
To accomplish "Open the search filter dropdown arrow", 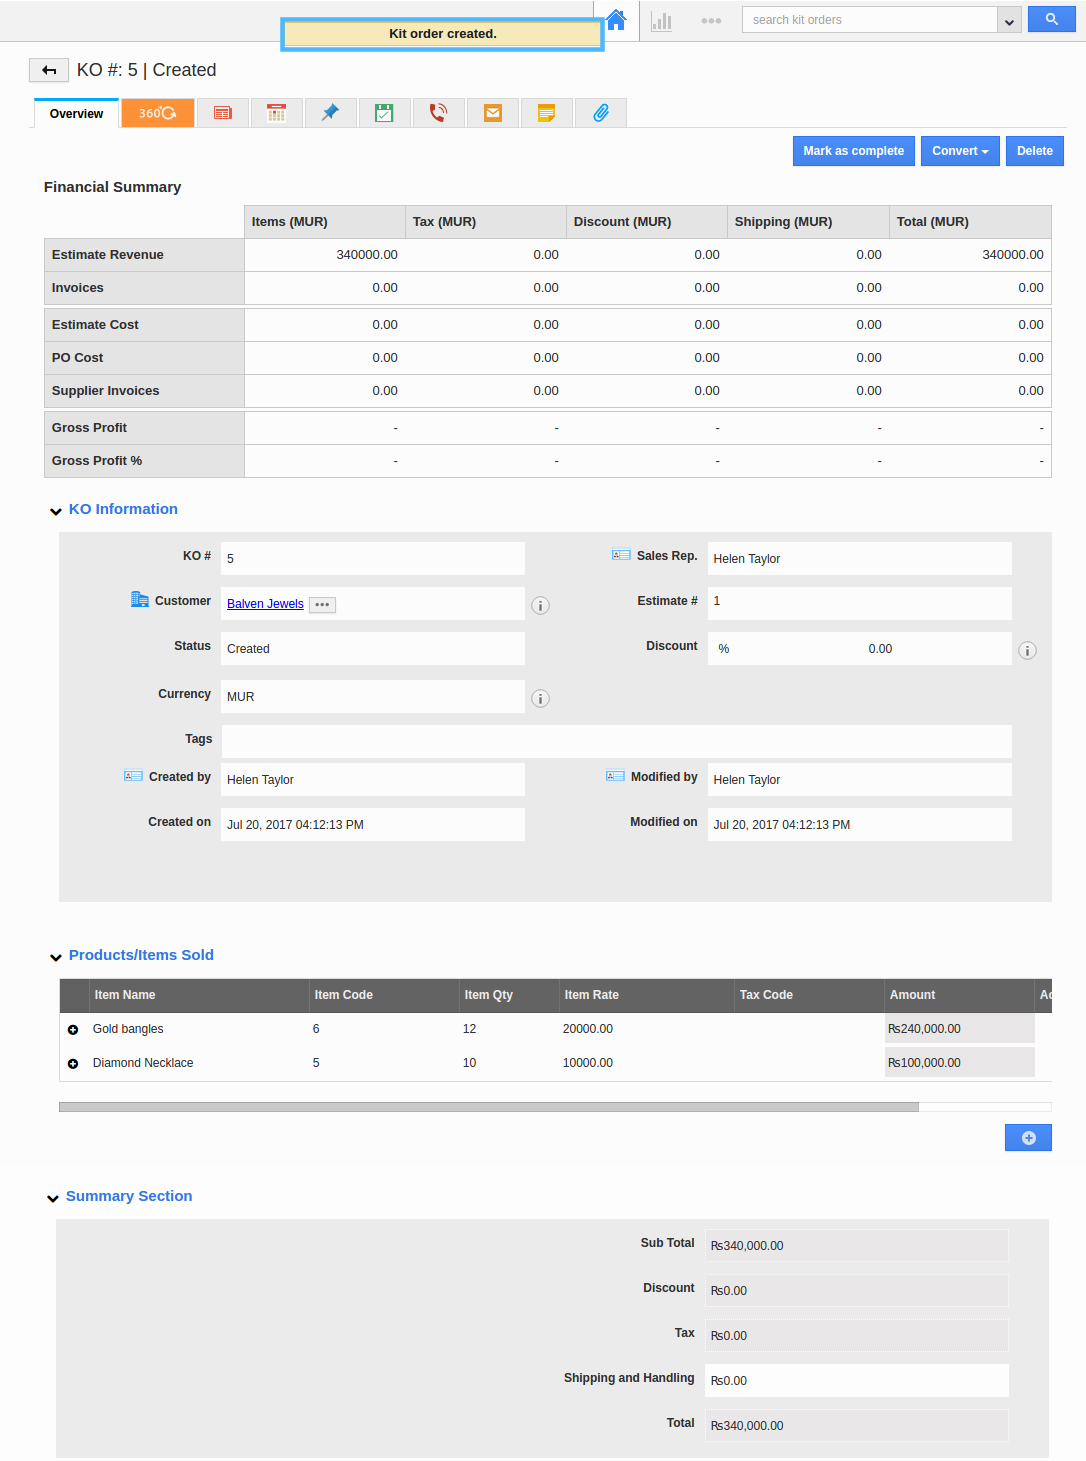I will [1007, 19].
